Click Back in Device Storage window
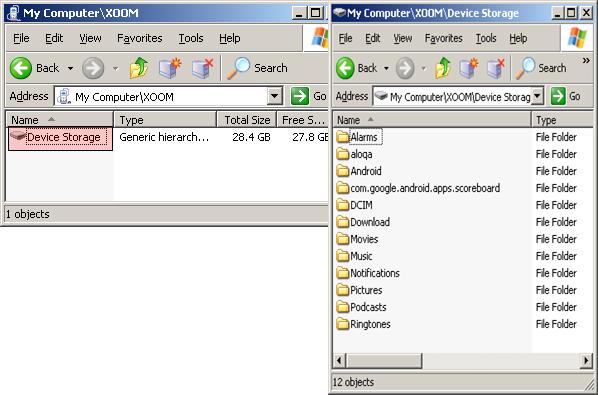 coord(357,68)
